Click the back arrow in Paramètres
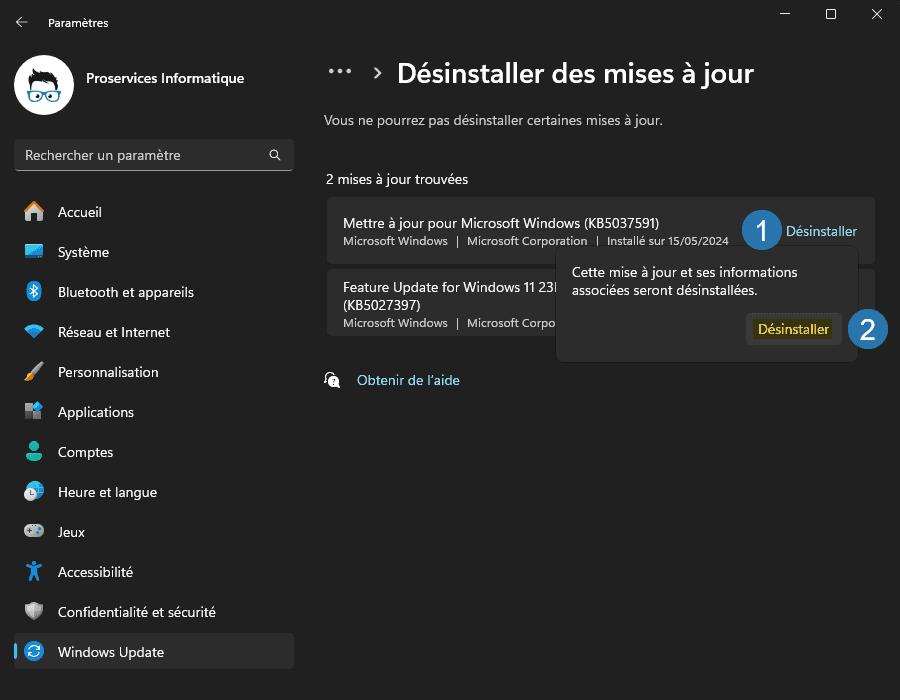900x700 pixels. [21, 22]
